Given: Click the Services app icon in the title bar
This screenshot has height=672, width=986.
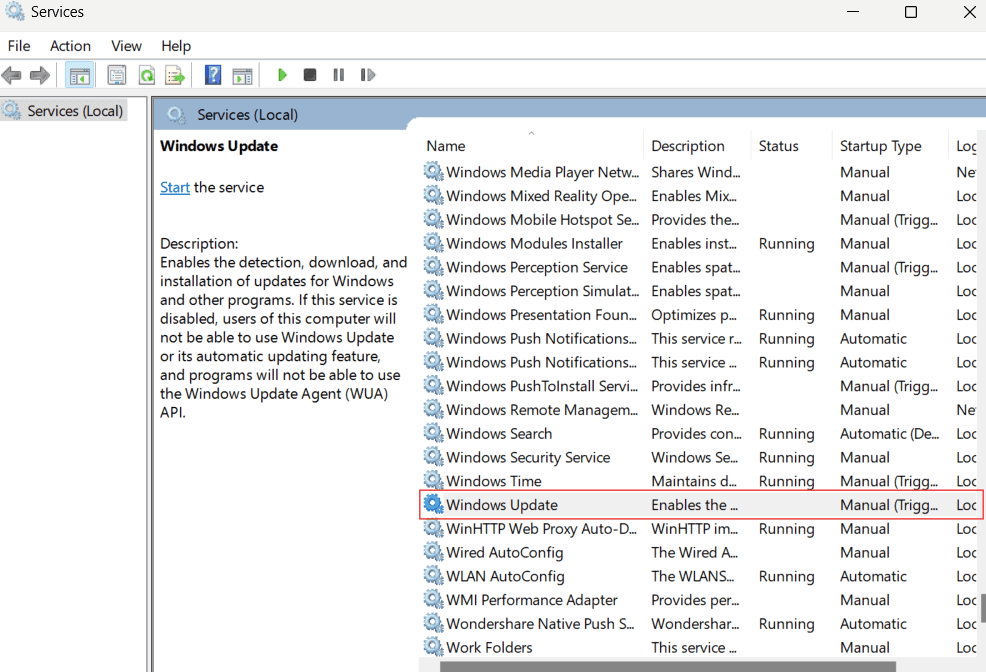Looking at the screenshot, I should 14,11.
